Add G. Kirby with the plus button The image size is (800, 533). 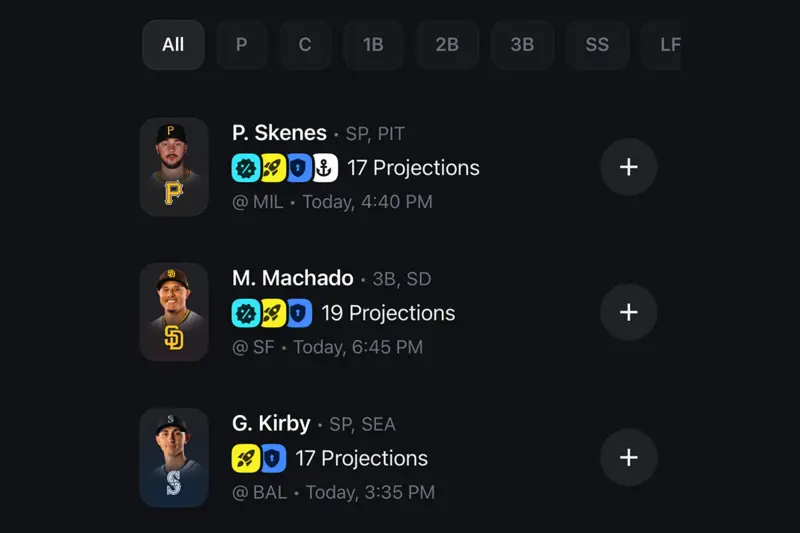tap(628, 457)
